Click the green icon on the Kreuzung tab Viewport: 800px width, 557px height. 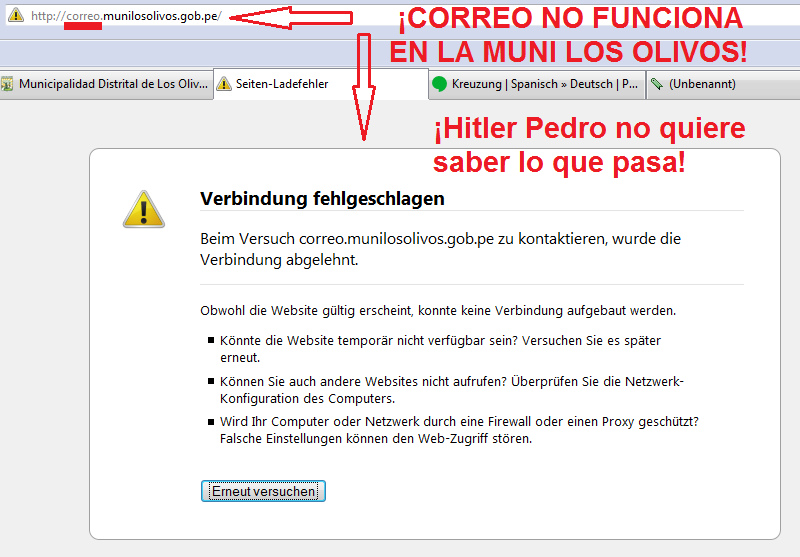point(439,84)
